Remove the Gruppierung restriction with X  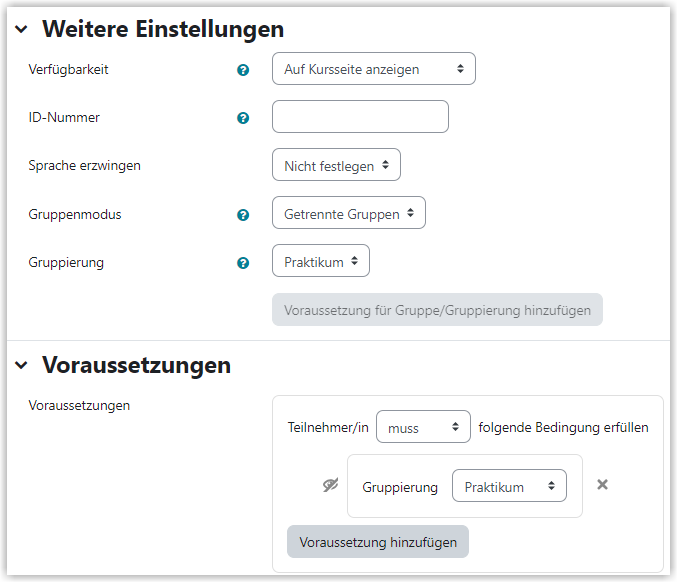pos(602,485)
